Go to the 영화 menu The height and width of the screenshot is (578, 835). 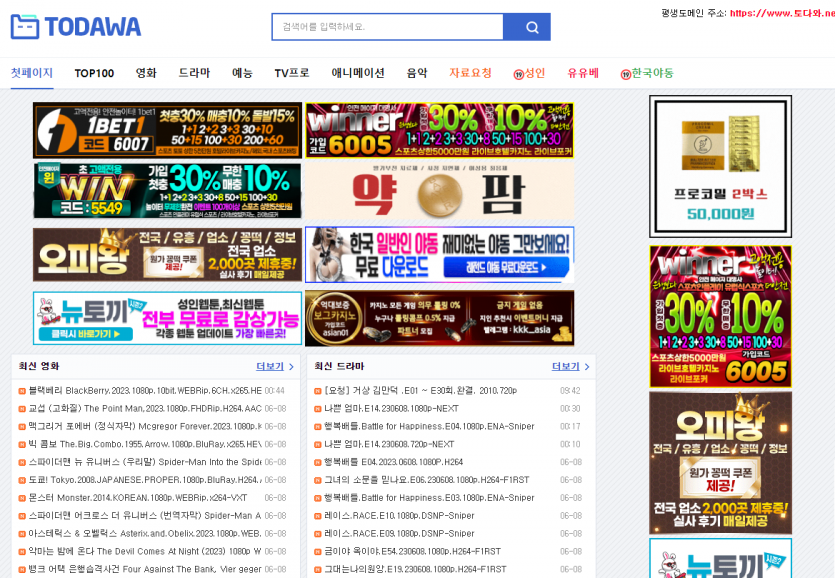146,73
